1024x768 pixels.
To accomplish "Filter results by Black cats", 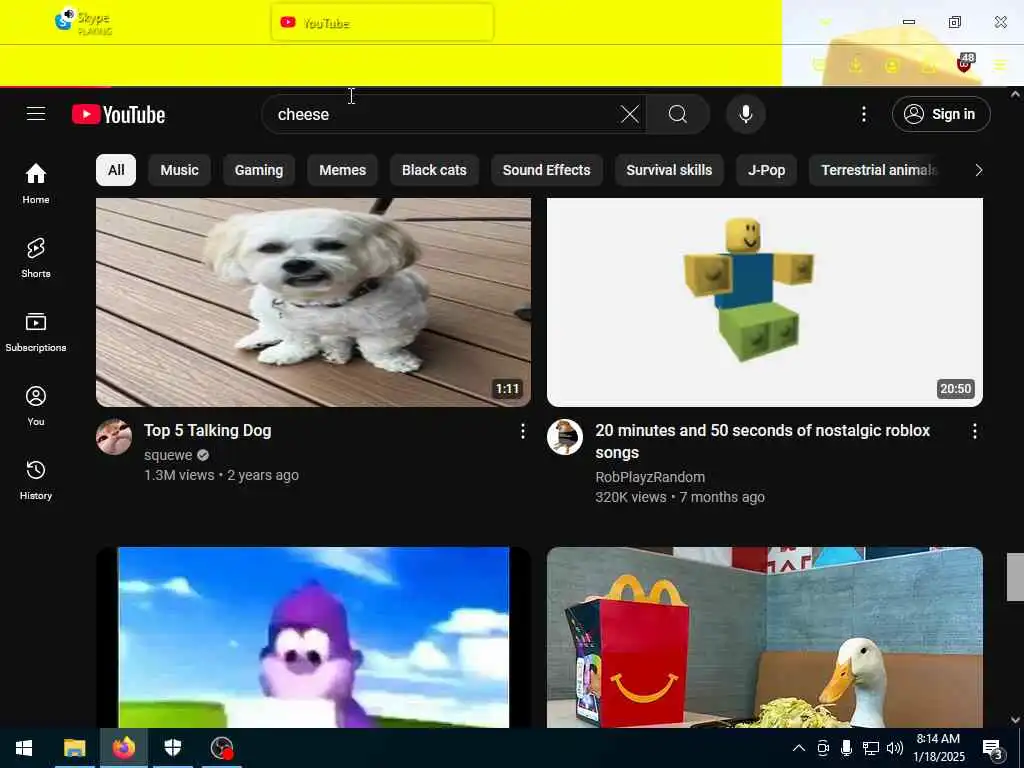I will [434, 170].
